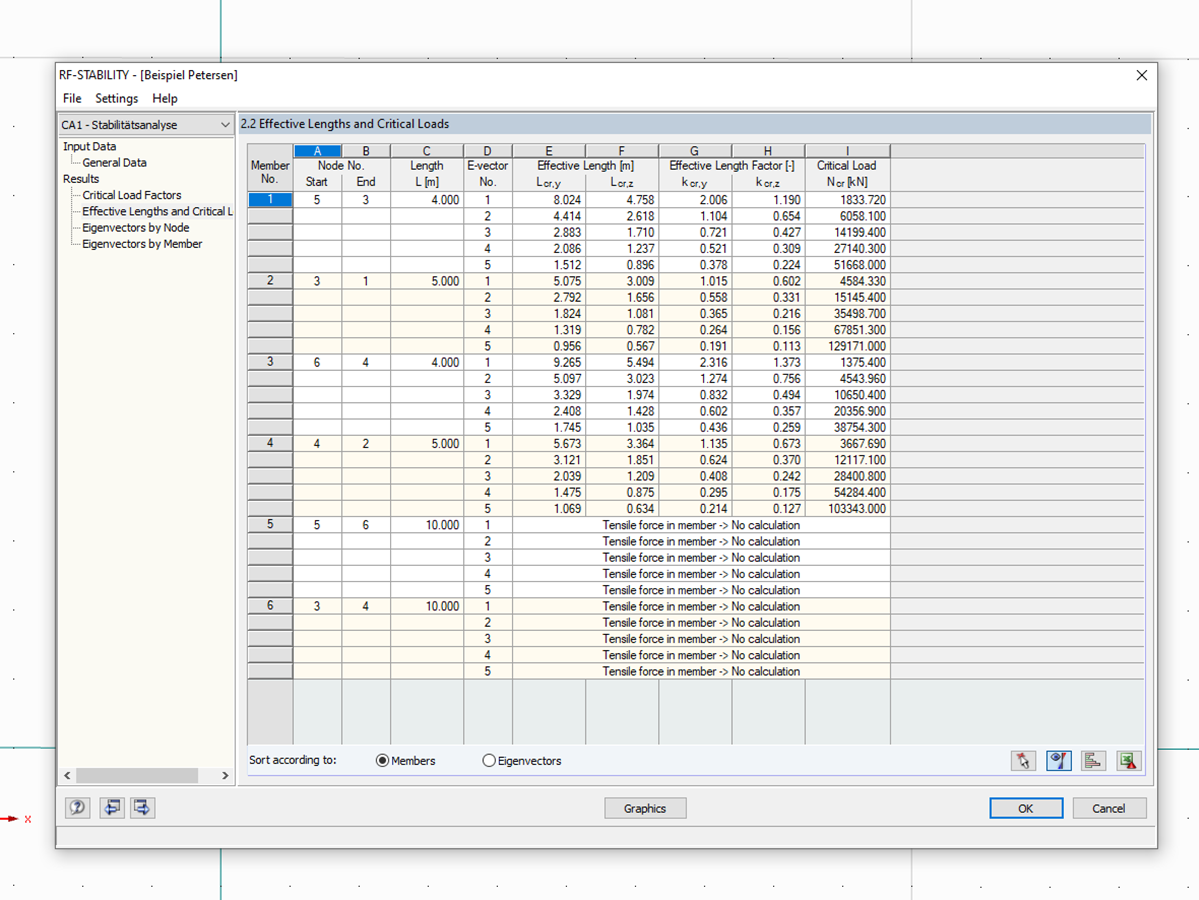Image resolution: width=1199 pixels, height=900 pixels.
Task: Click the Excel export icon
Action: (1129, 761)
